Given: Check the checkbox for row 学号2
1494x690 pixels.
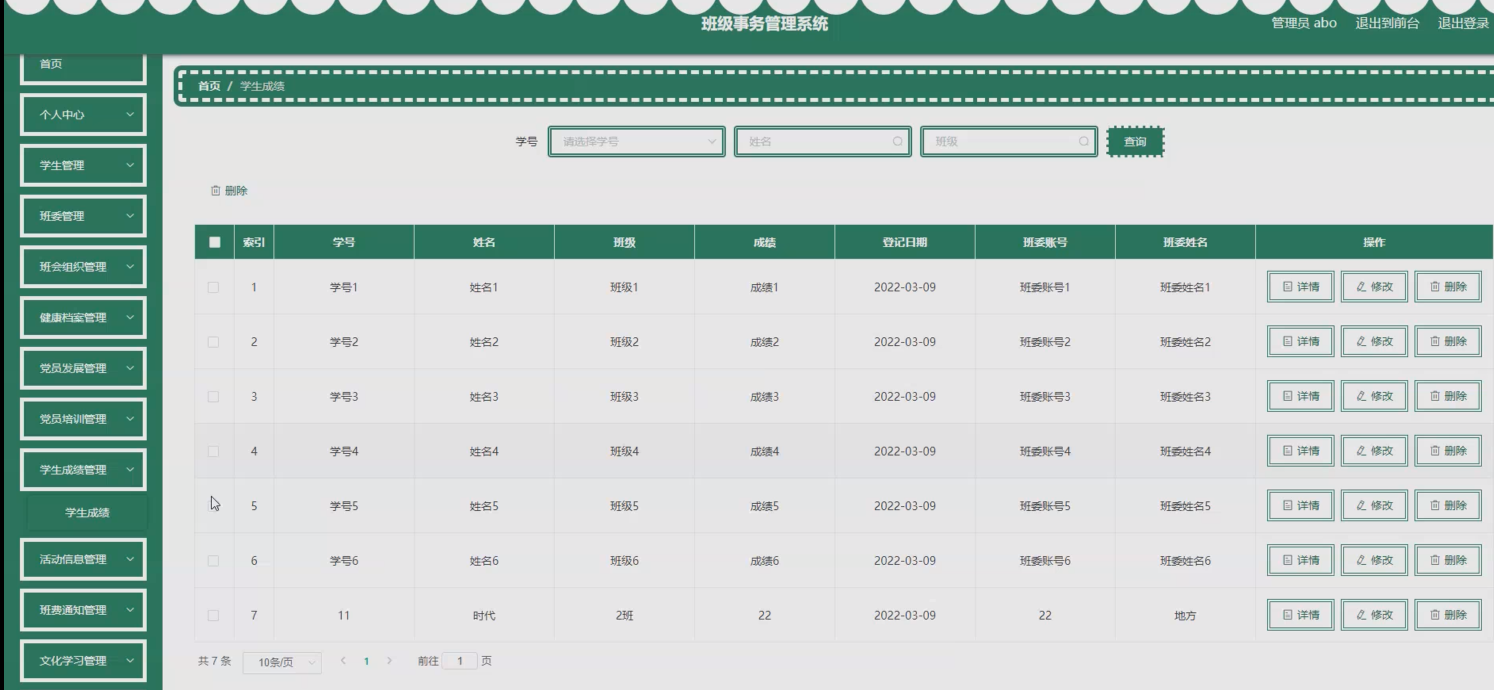Looking at the screenshot, I should click(x=213, y=342).
